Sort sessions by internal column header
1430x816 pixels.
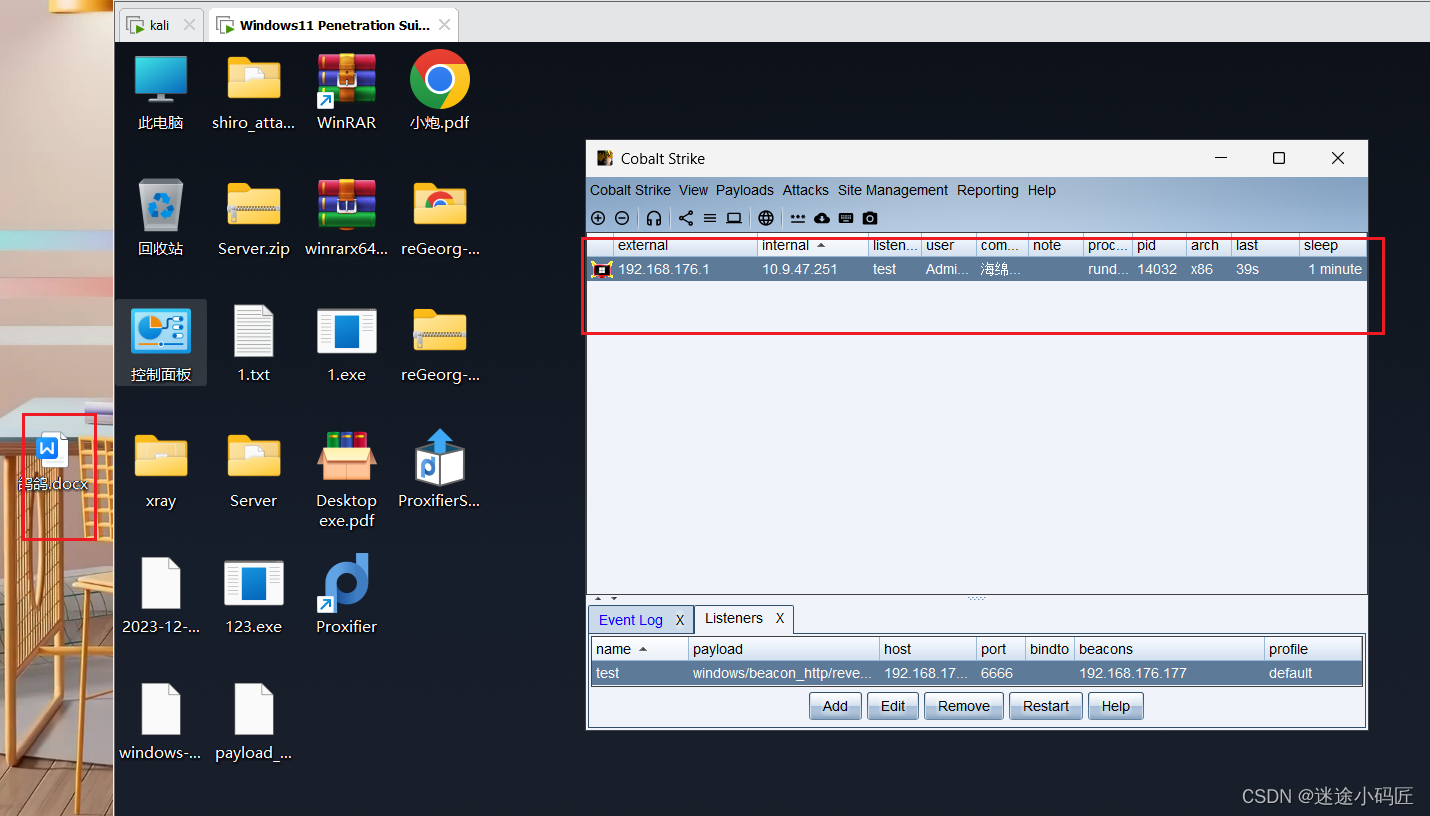point(813,245)
